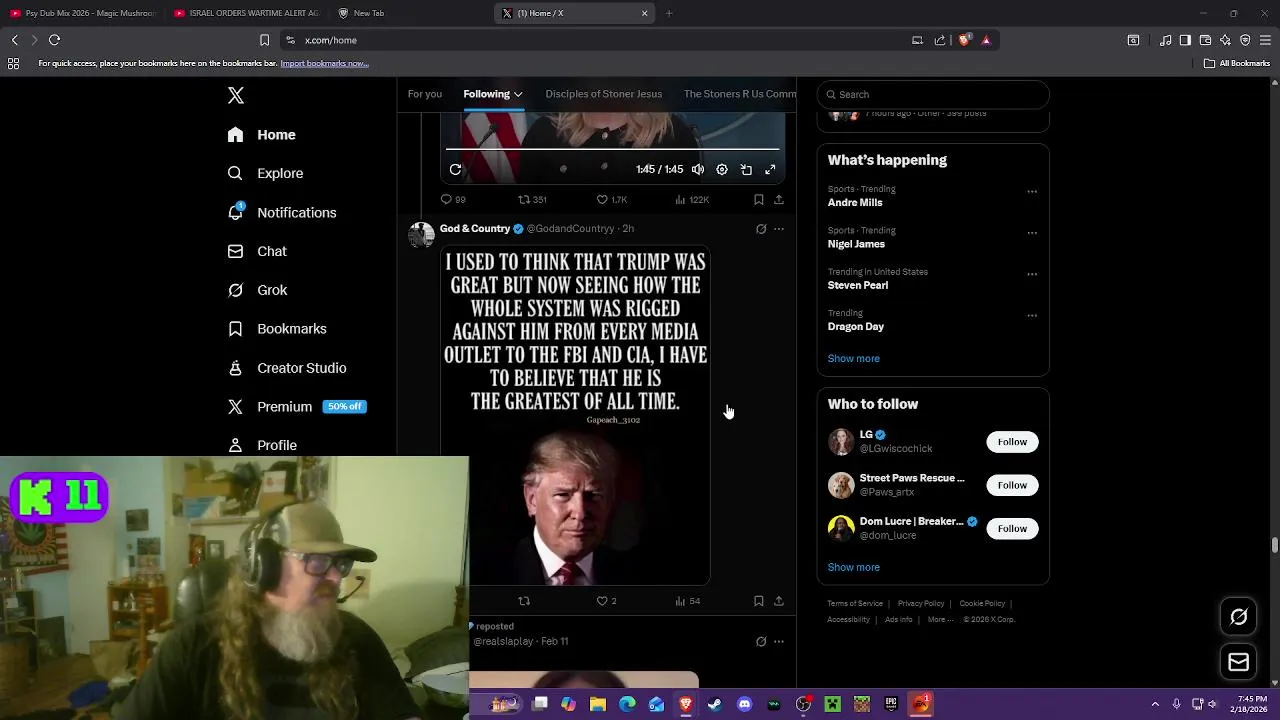Click the God & Country avatar
This screenshot has height=720, width=1280.
pos(422,235)
